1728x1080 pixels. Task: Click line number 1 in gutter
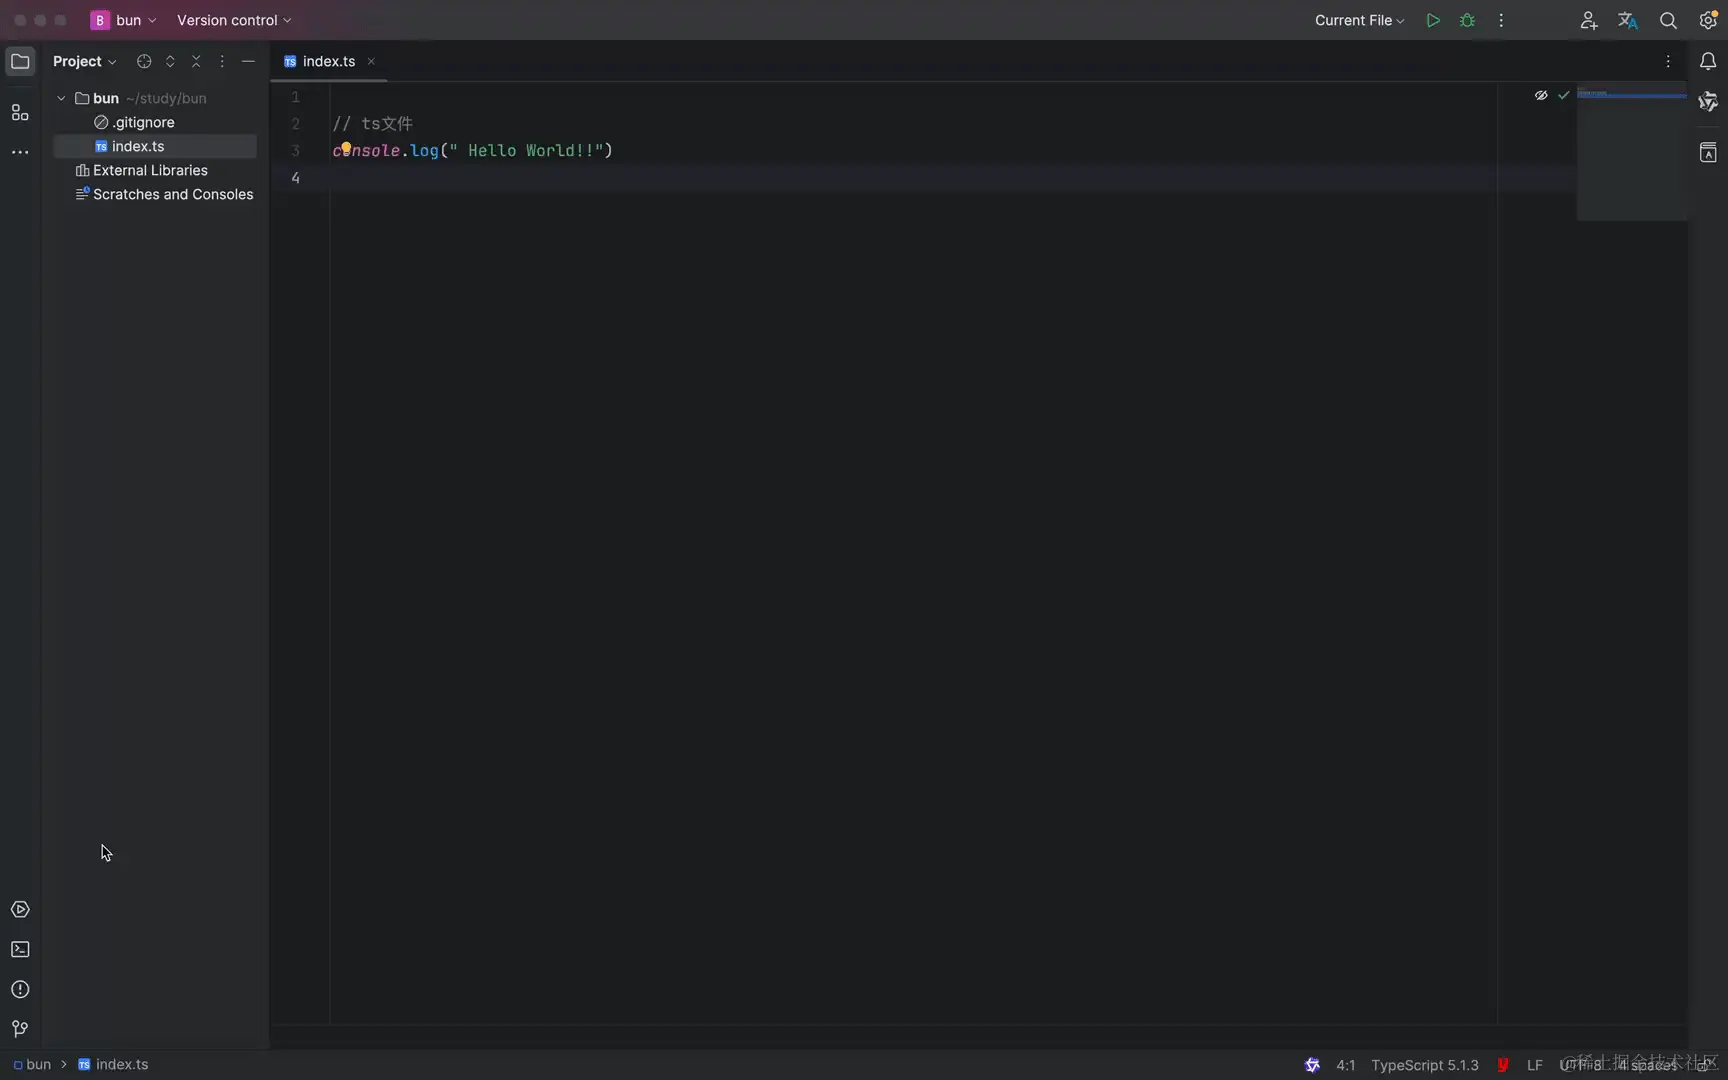(295, 97)
